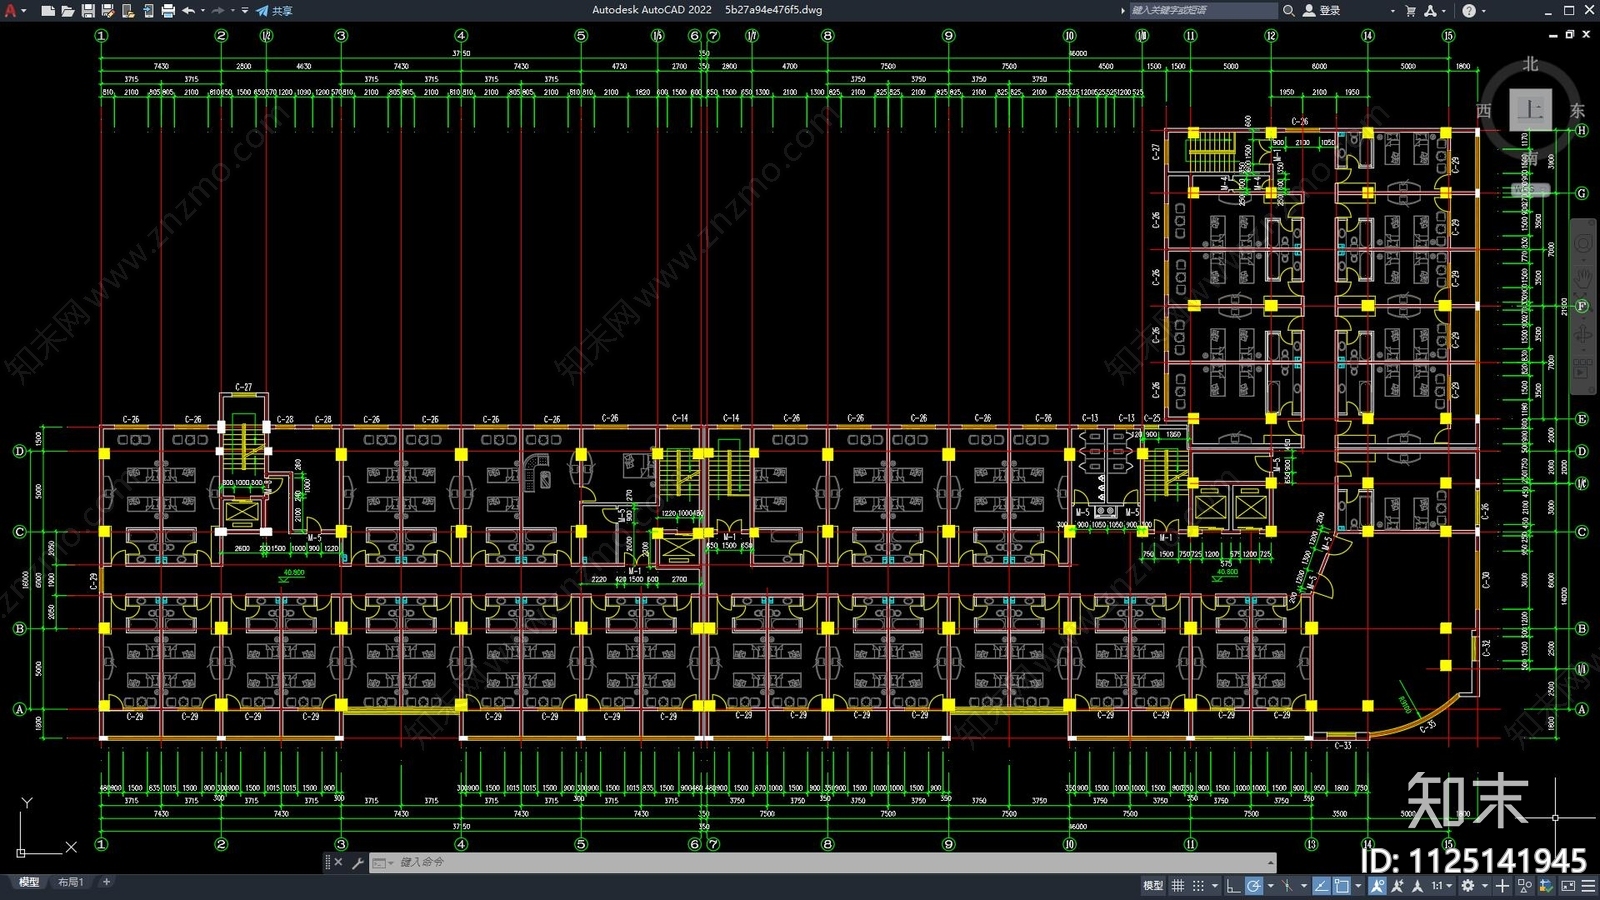Toggle snap mode dotted grid icon

pos(1198,885)
